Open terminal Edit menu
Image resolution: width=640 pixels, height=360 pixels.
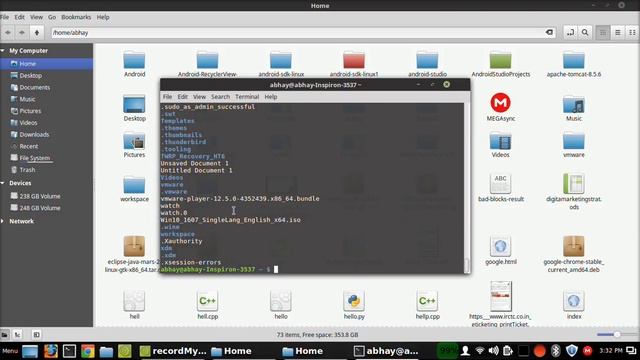pyautogui.click(x=182, y=97)
